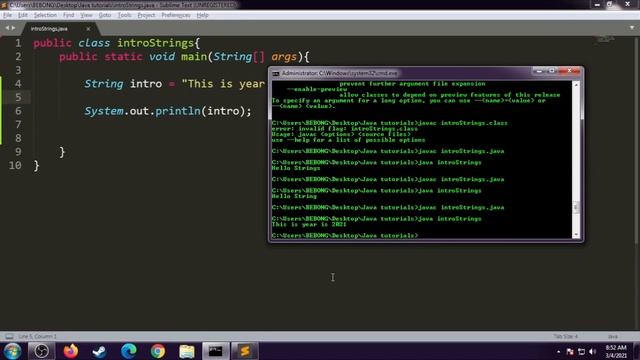Open the Help menu

202,15
